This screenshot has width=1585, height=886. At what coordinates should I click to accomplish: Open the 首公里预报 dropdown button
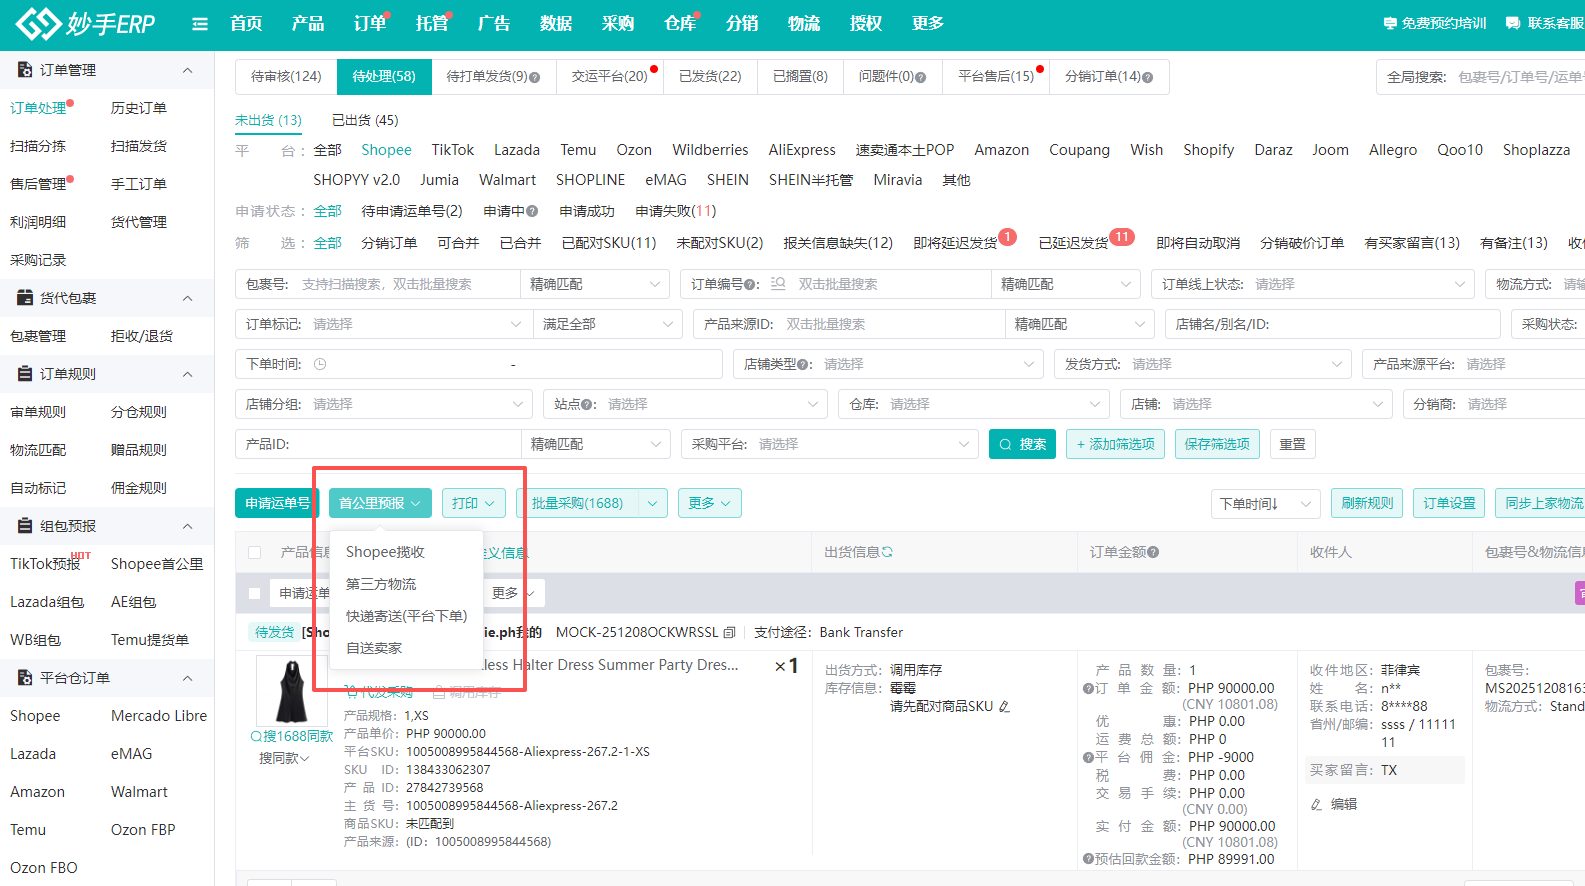[380, 503]
